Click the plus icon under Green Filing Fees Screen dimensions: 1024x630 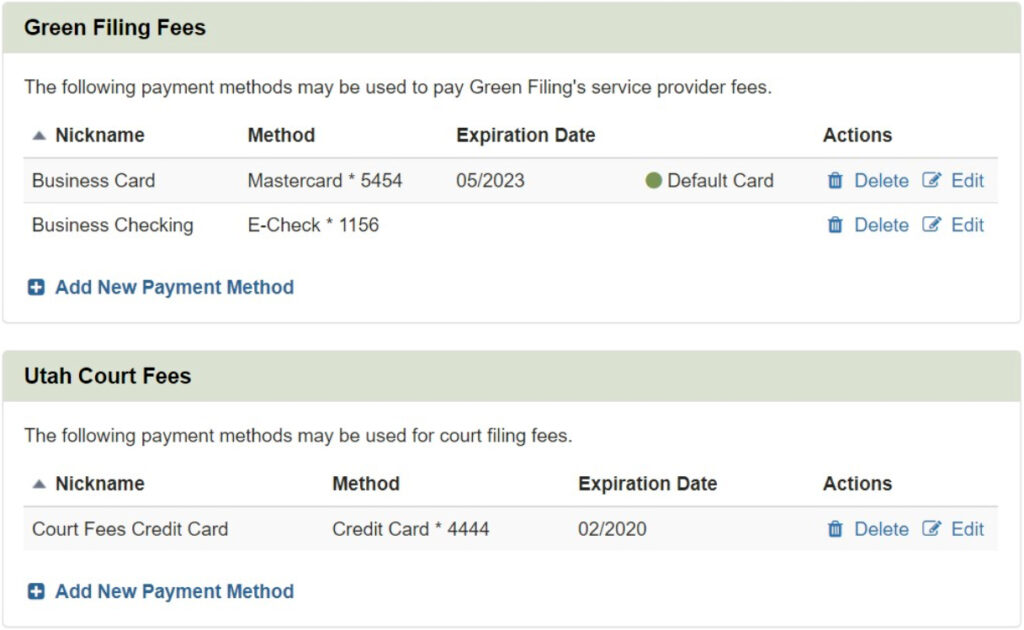(x=34, y=287)
